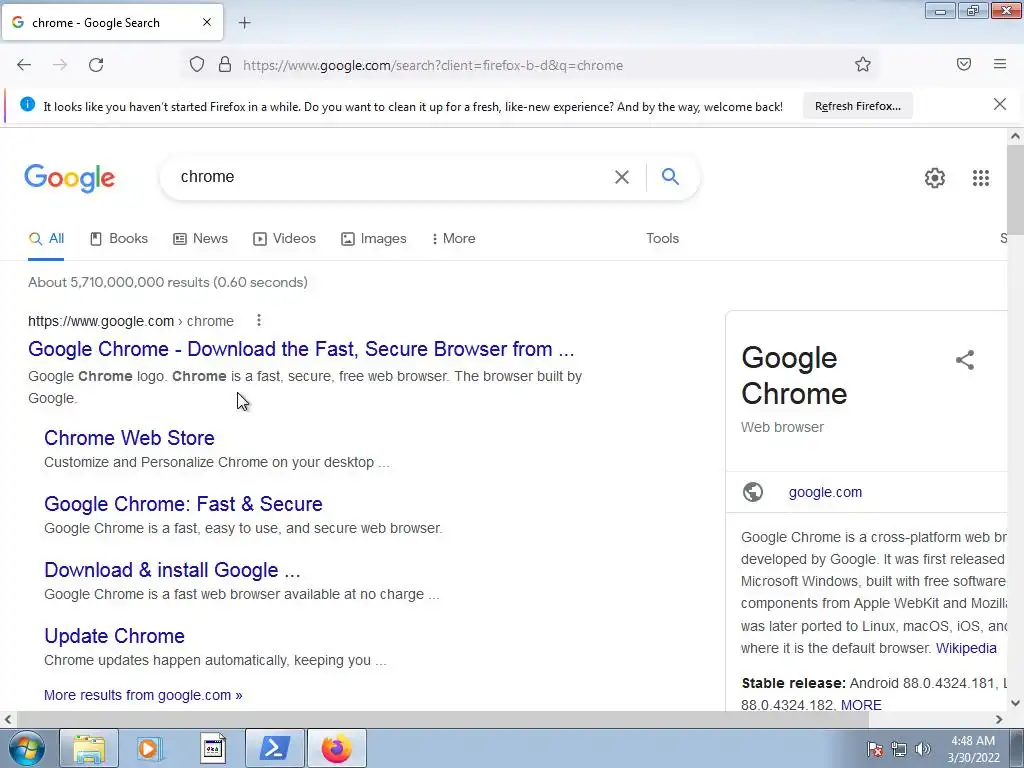This screenshot has height=768, width=1024.
Task: Click the vertical scrollbar thumb
Action: click(x=1015, y=189)
